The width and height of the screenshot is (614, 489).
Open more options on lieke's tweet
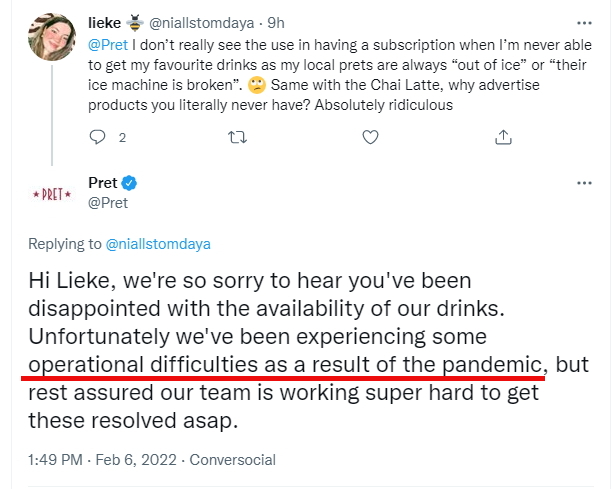pyautogui.click(x=584, y=23)
